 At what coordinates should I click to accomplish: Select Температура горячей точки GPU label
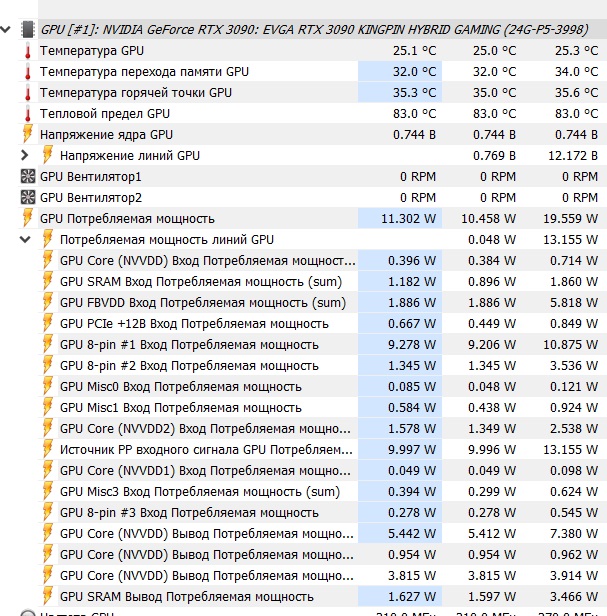[136, 93]
